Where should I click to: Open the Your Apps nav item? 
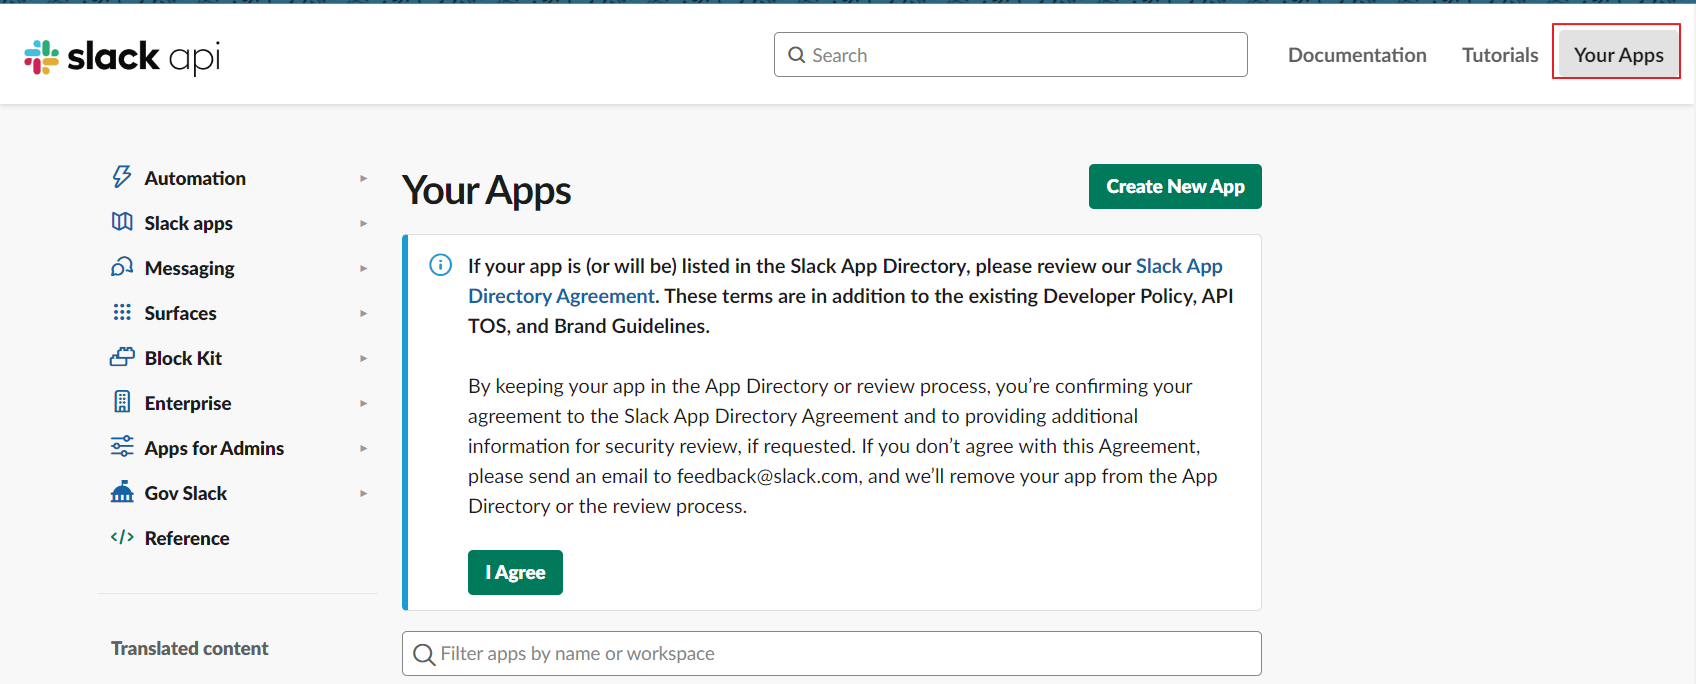pos(1618,55)
